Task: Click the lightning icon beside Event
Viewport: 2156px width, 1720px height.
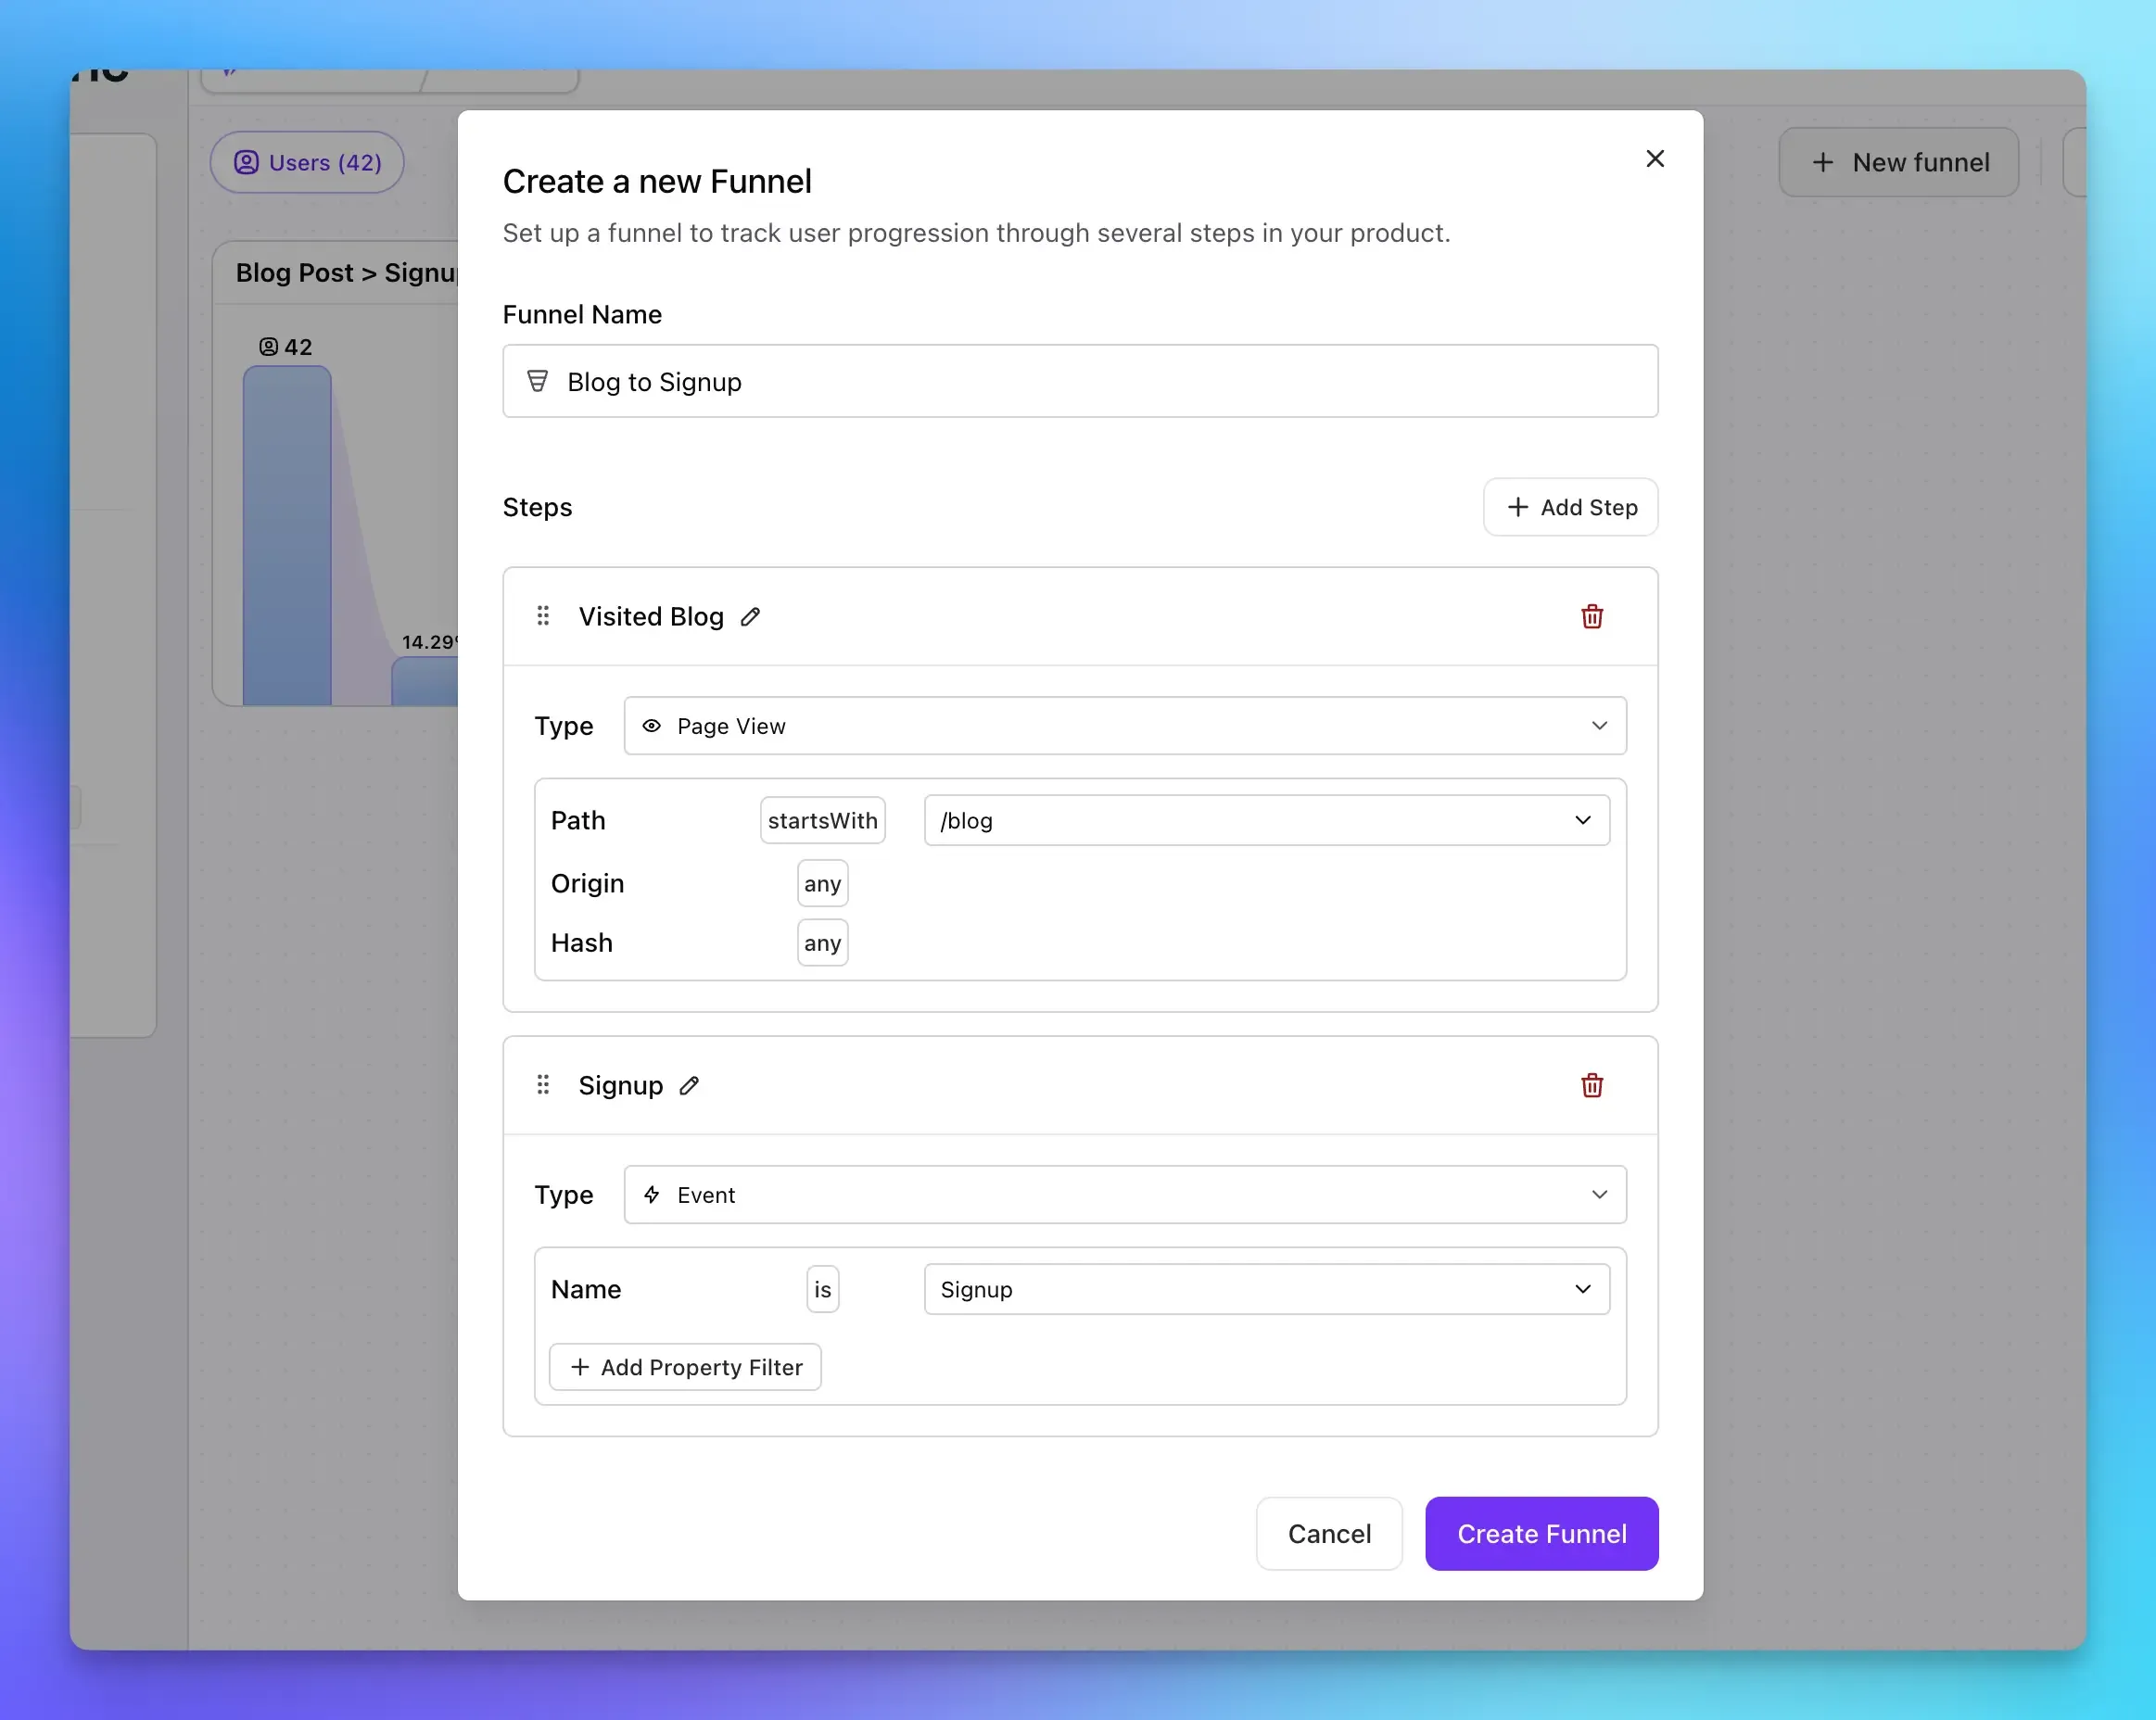Action: pos(651,1194)
